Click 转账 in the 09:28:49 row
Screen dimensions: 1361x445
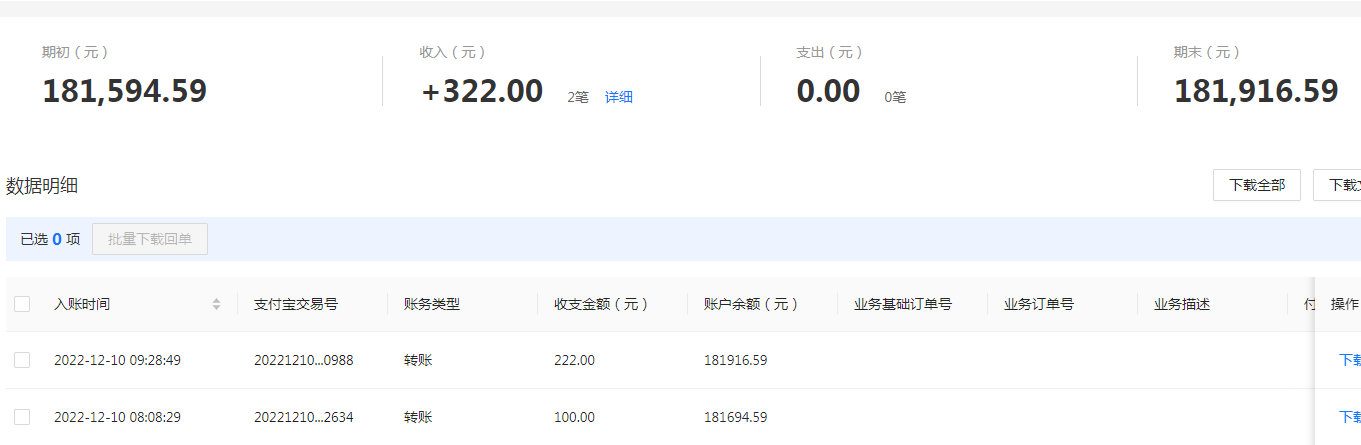[x=418, y=360]
